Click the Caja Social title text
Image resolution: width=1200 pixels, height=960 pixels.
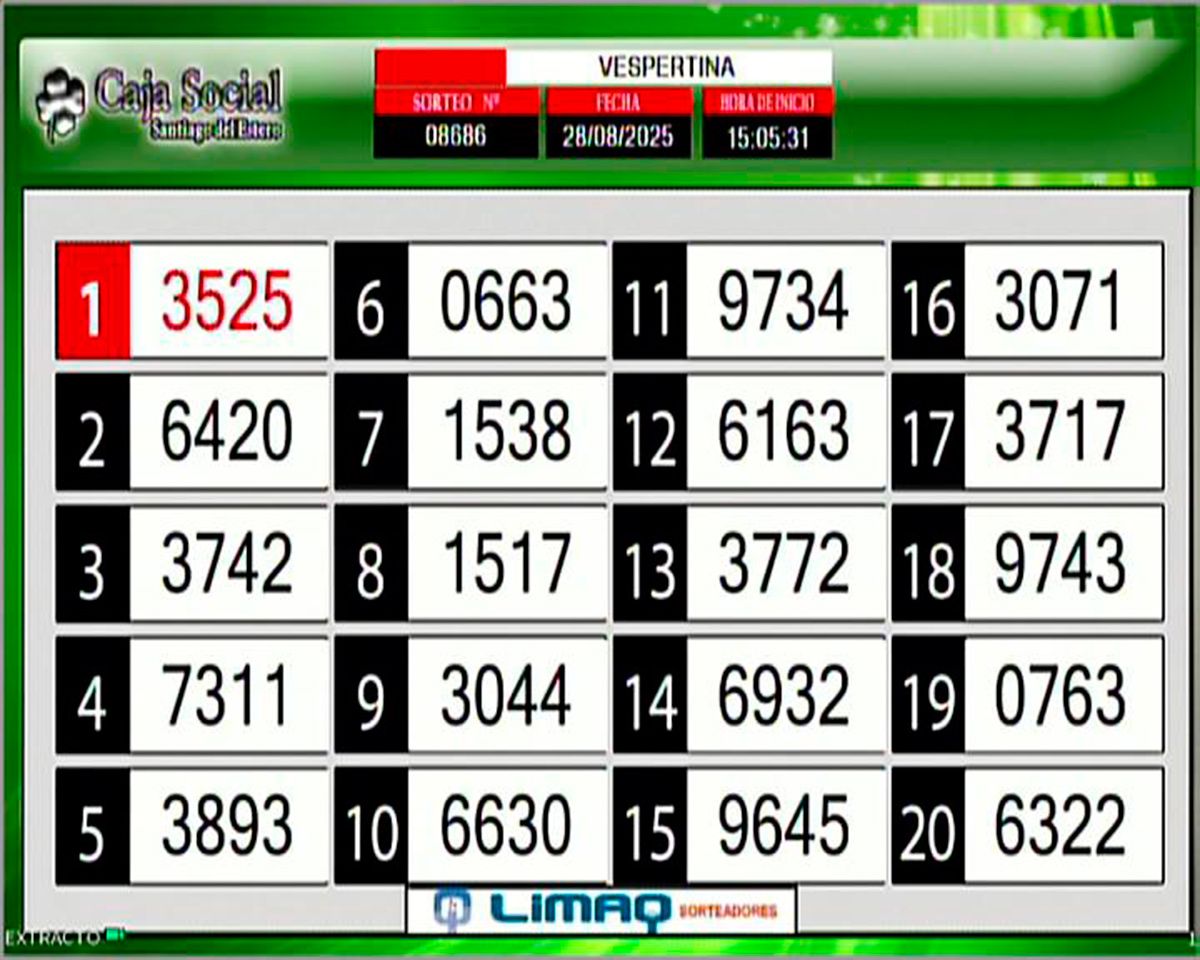[188, 92]
